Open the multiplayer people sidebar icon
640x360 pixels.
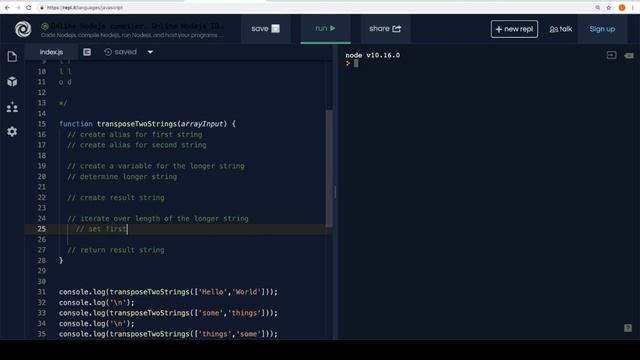click(12, 107)
